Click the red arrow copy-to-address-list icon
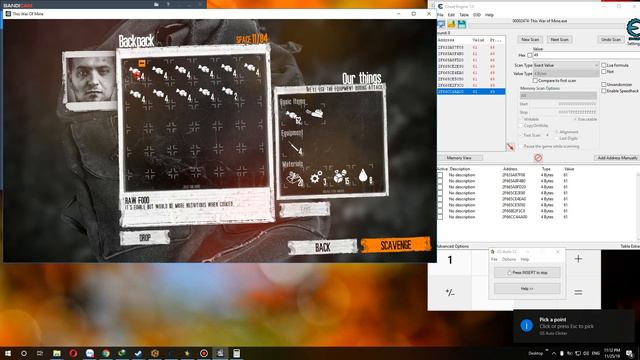 [510, 147]
